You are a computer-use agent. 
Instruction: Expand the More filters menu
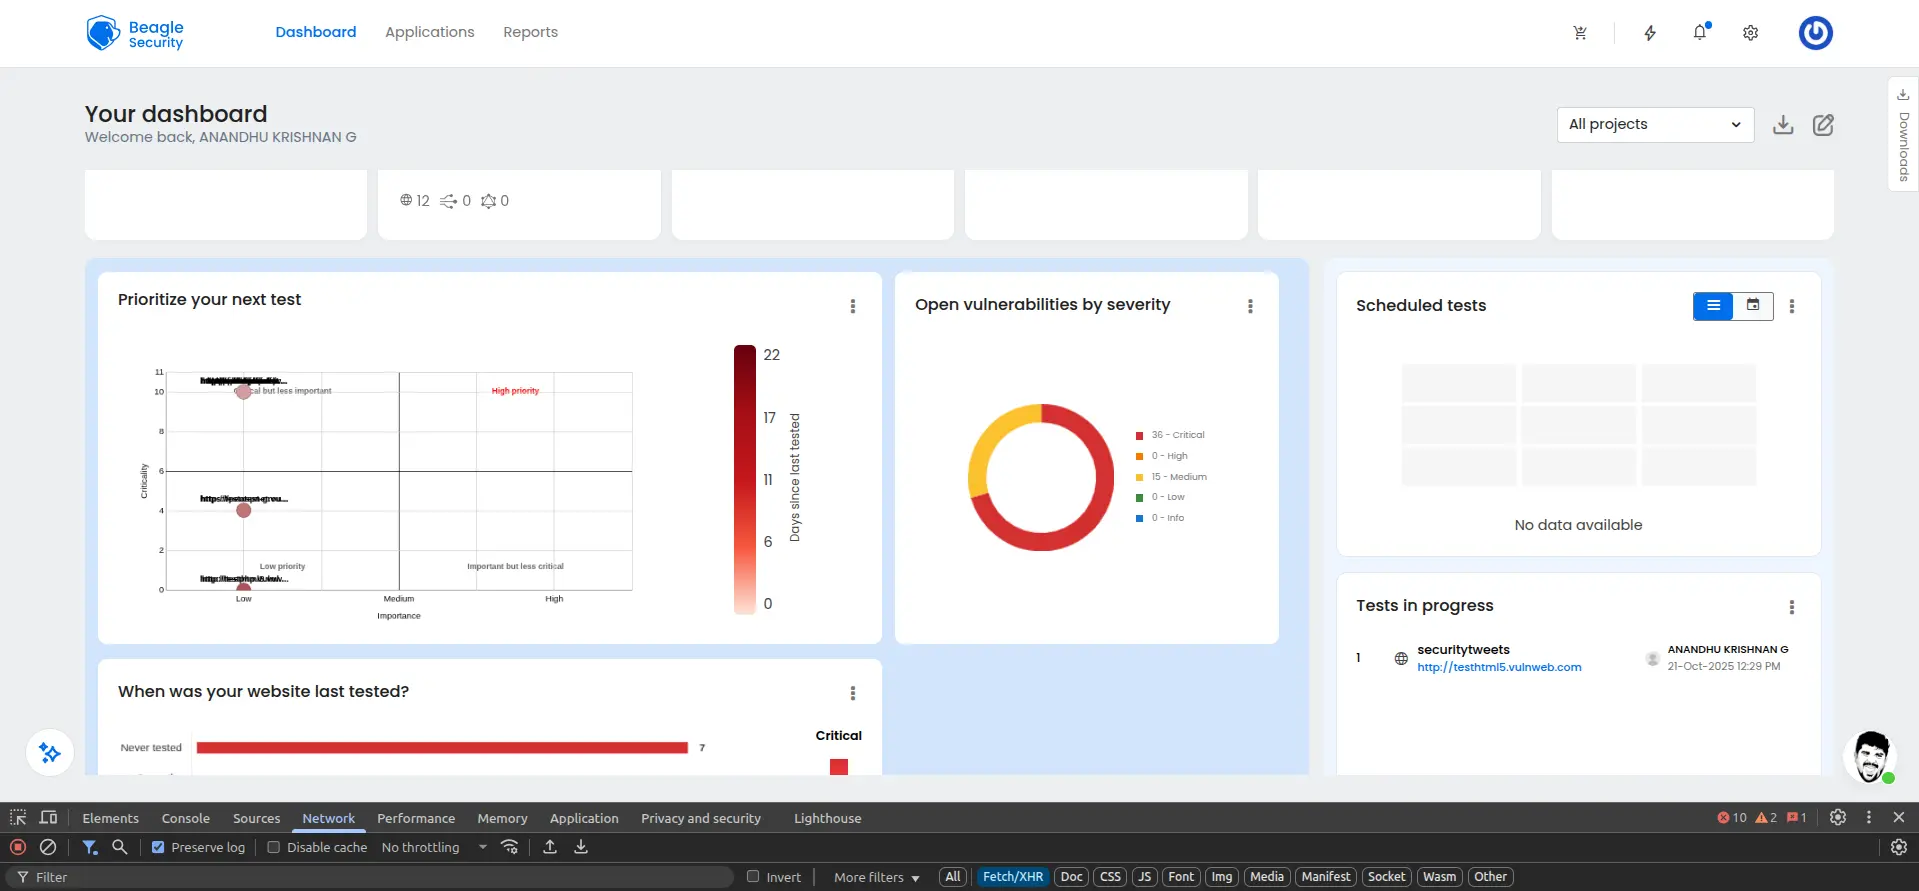tap(876, 877)
